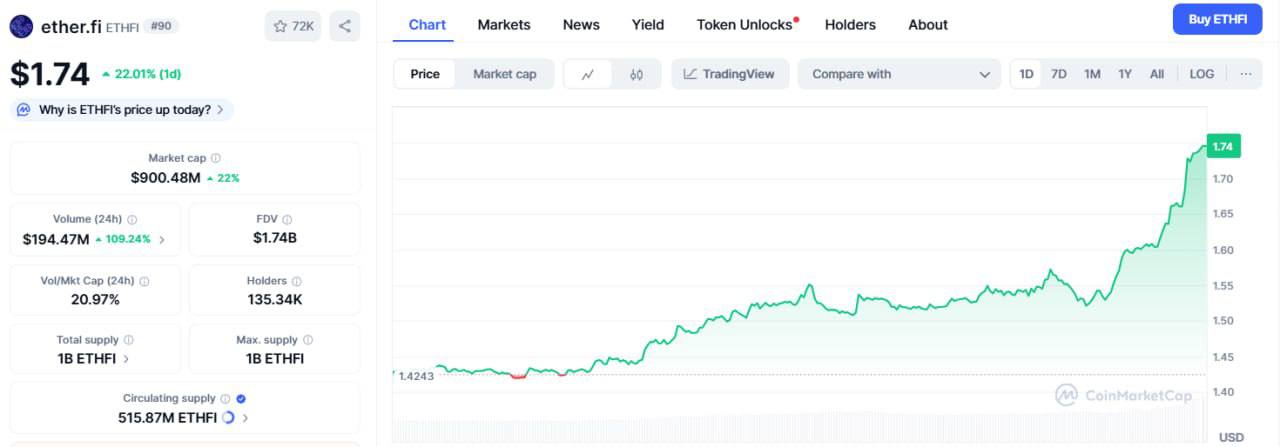Click the star watchlist button showing 72K
This screenshot has width=1280, height=447.
(293, 26)
